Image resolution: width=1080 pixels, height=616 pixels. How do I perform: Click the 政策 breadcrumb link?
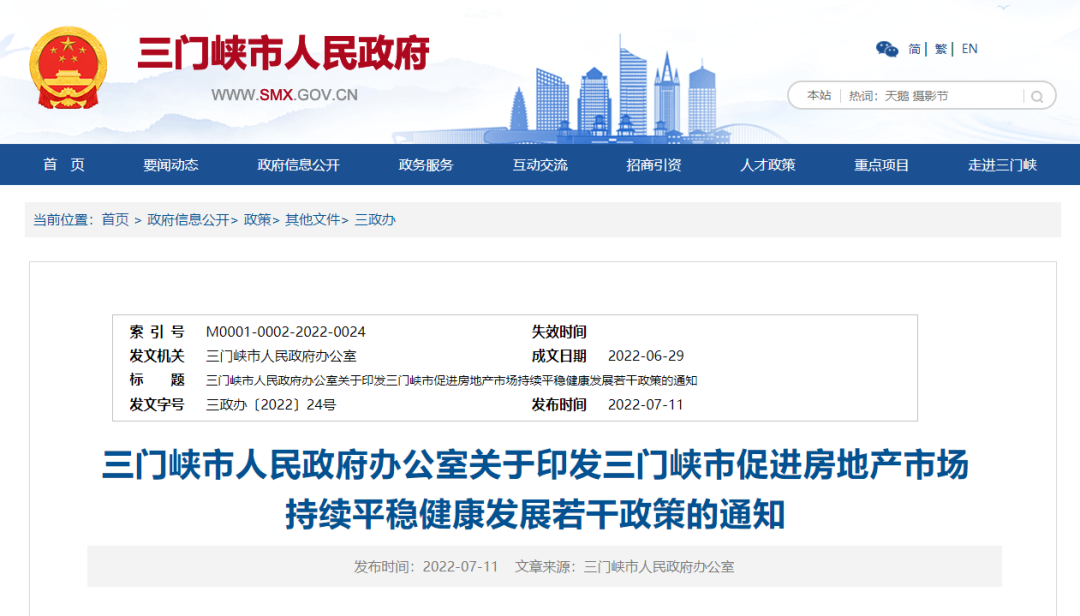click(257, 220)
